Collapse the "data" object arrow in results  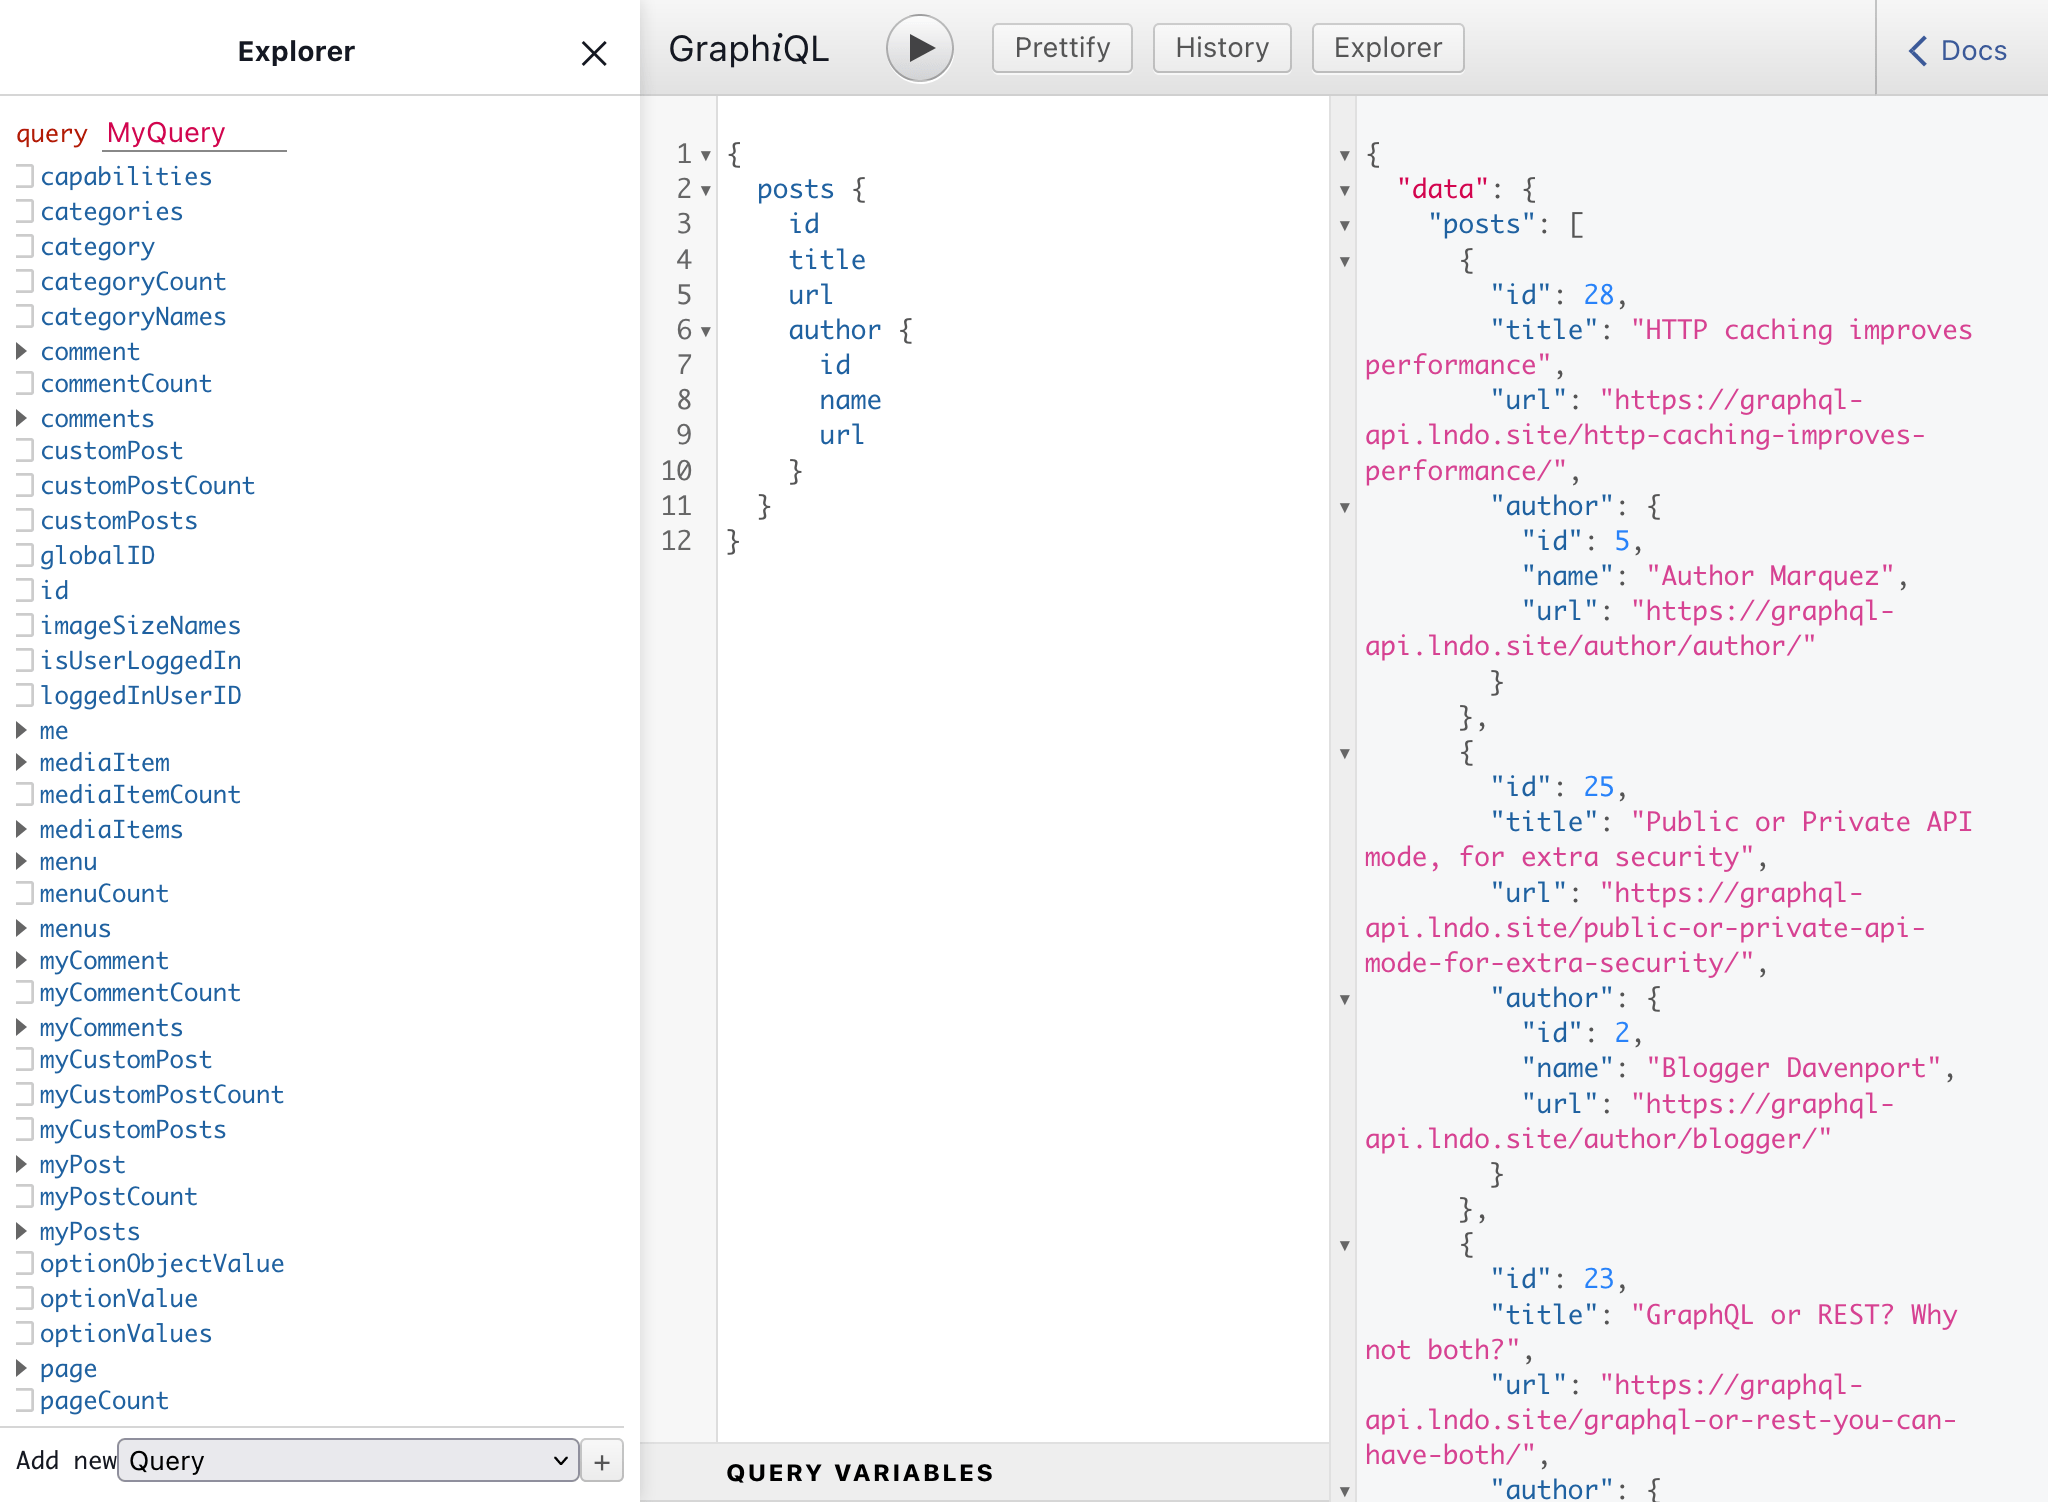(x=1345, y=190)
